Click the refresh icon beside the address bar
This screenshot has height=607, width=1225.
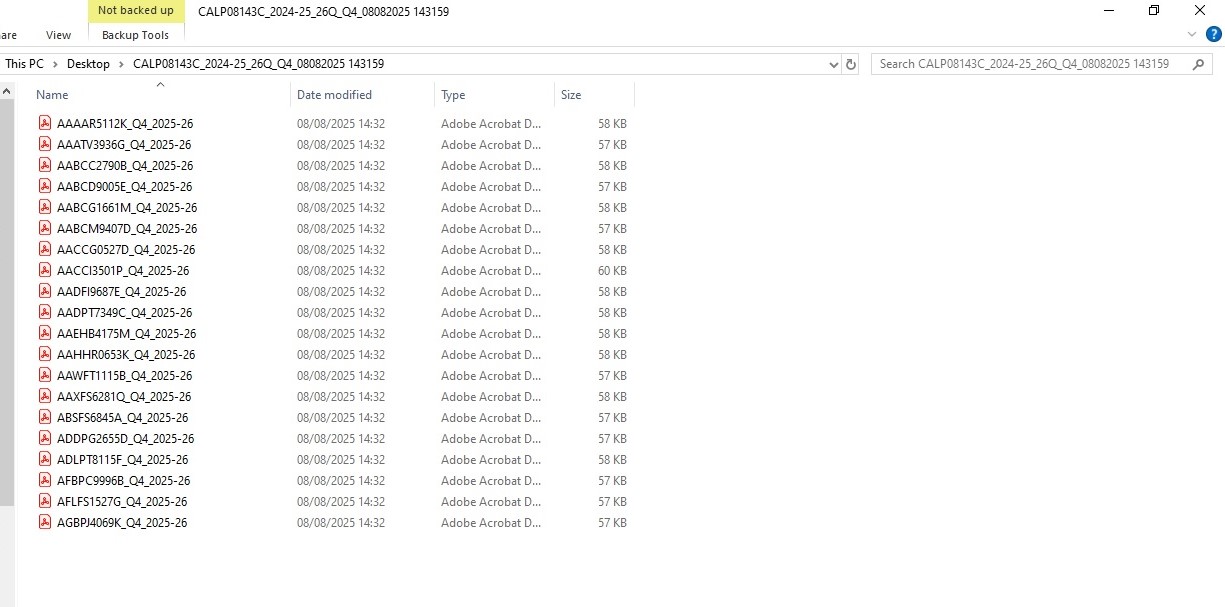click(x=851, y=64)
